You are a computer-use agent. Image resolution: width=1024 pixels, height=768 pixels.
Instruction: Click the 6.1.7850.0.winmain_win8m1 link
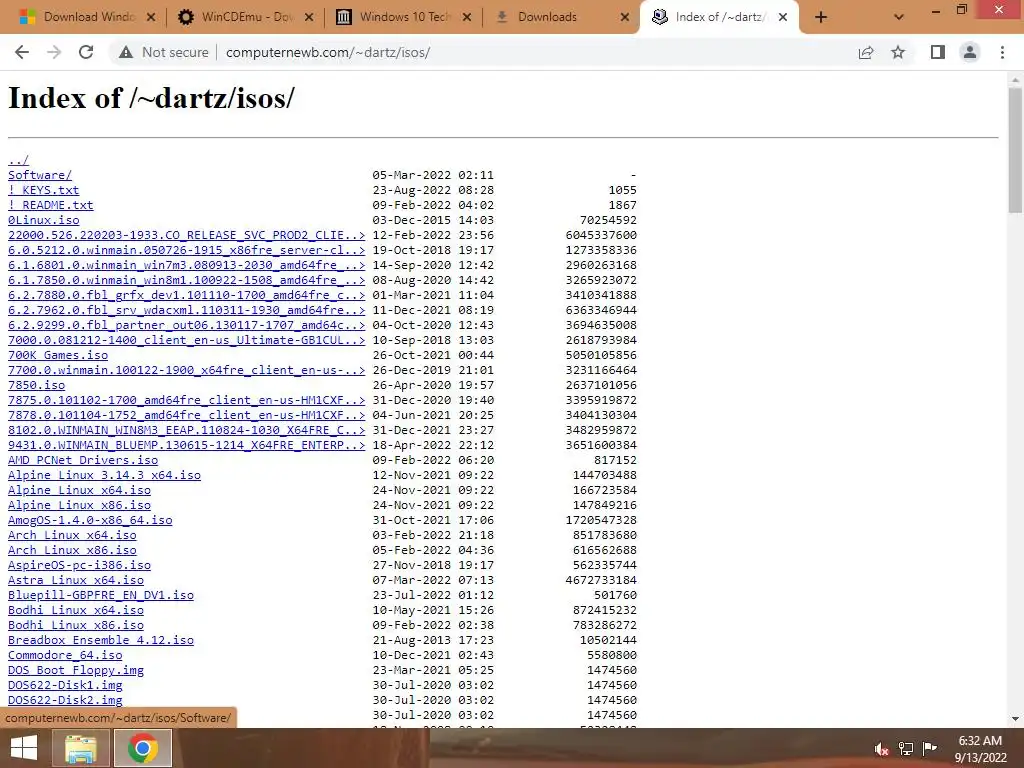point(187,280)
